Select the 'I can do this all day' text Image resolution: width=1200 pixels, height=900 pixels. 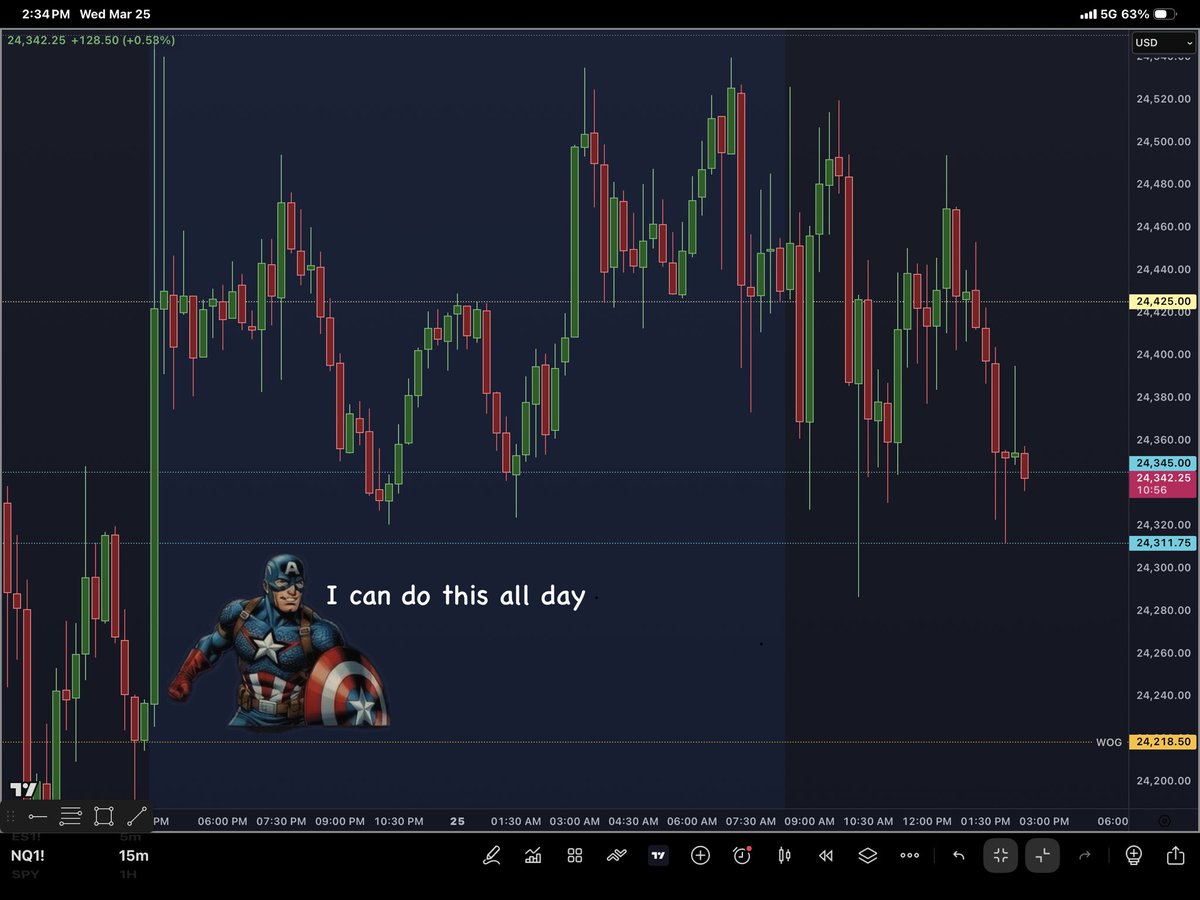point(456,596)
